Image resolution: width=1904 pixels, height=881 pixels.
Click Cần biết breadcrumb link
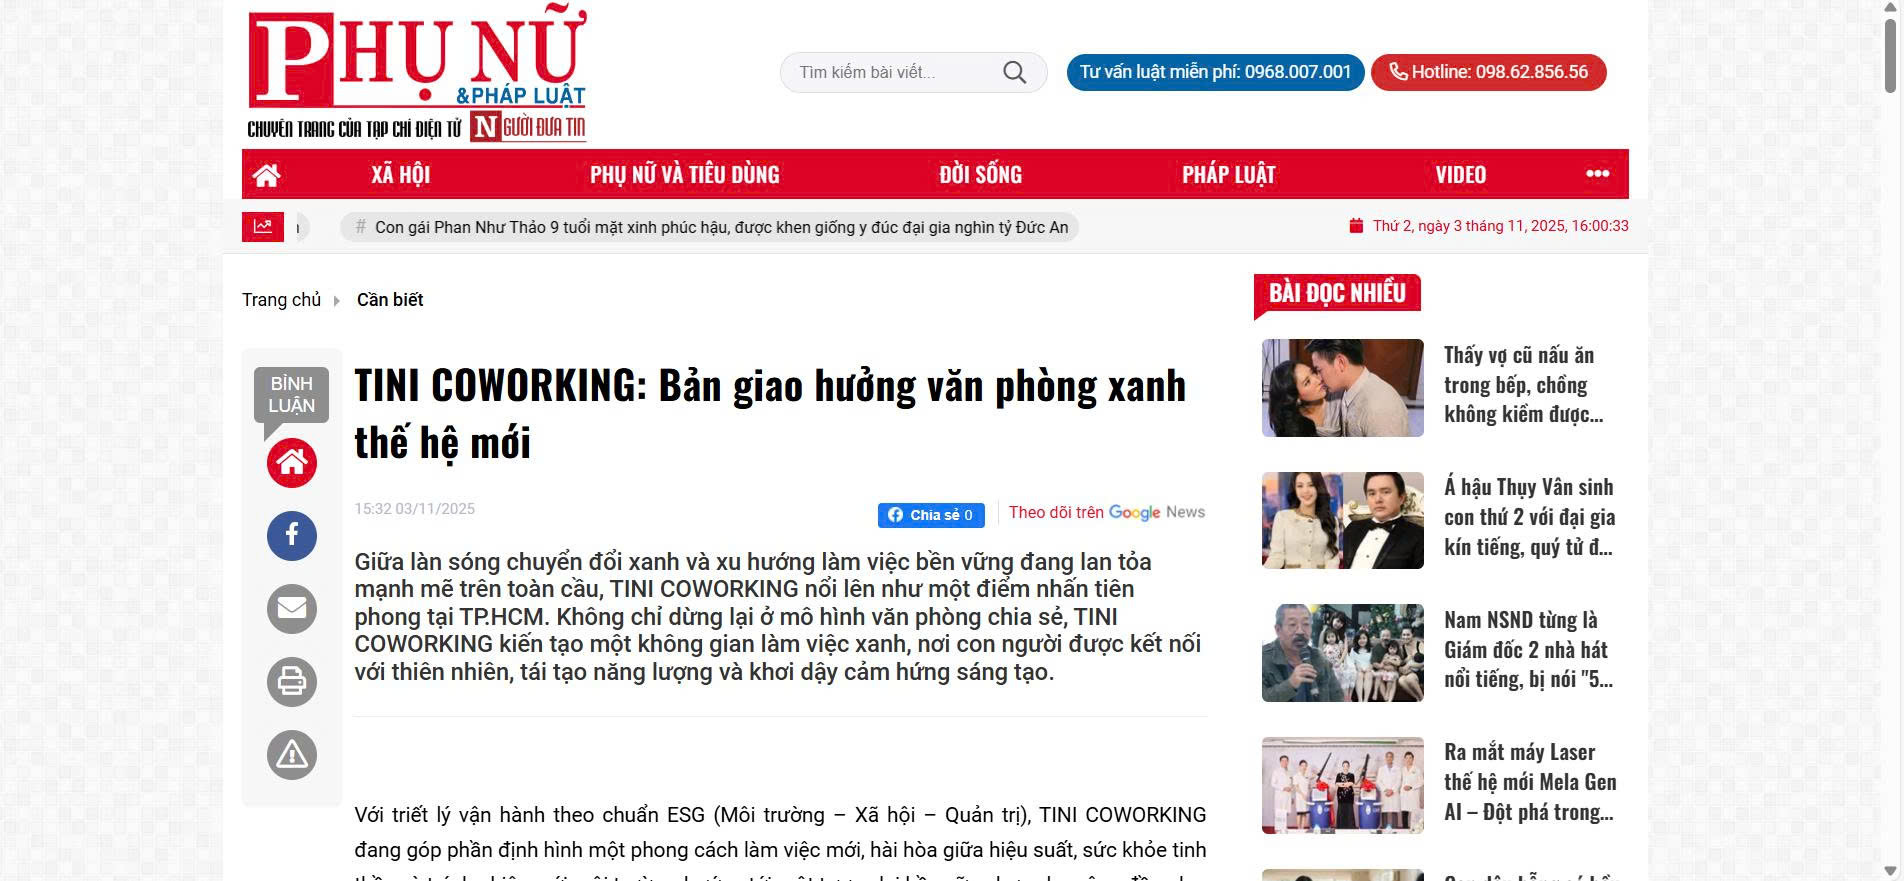coord(390,300)
